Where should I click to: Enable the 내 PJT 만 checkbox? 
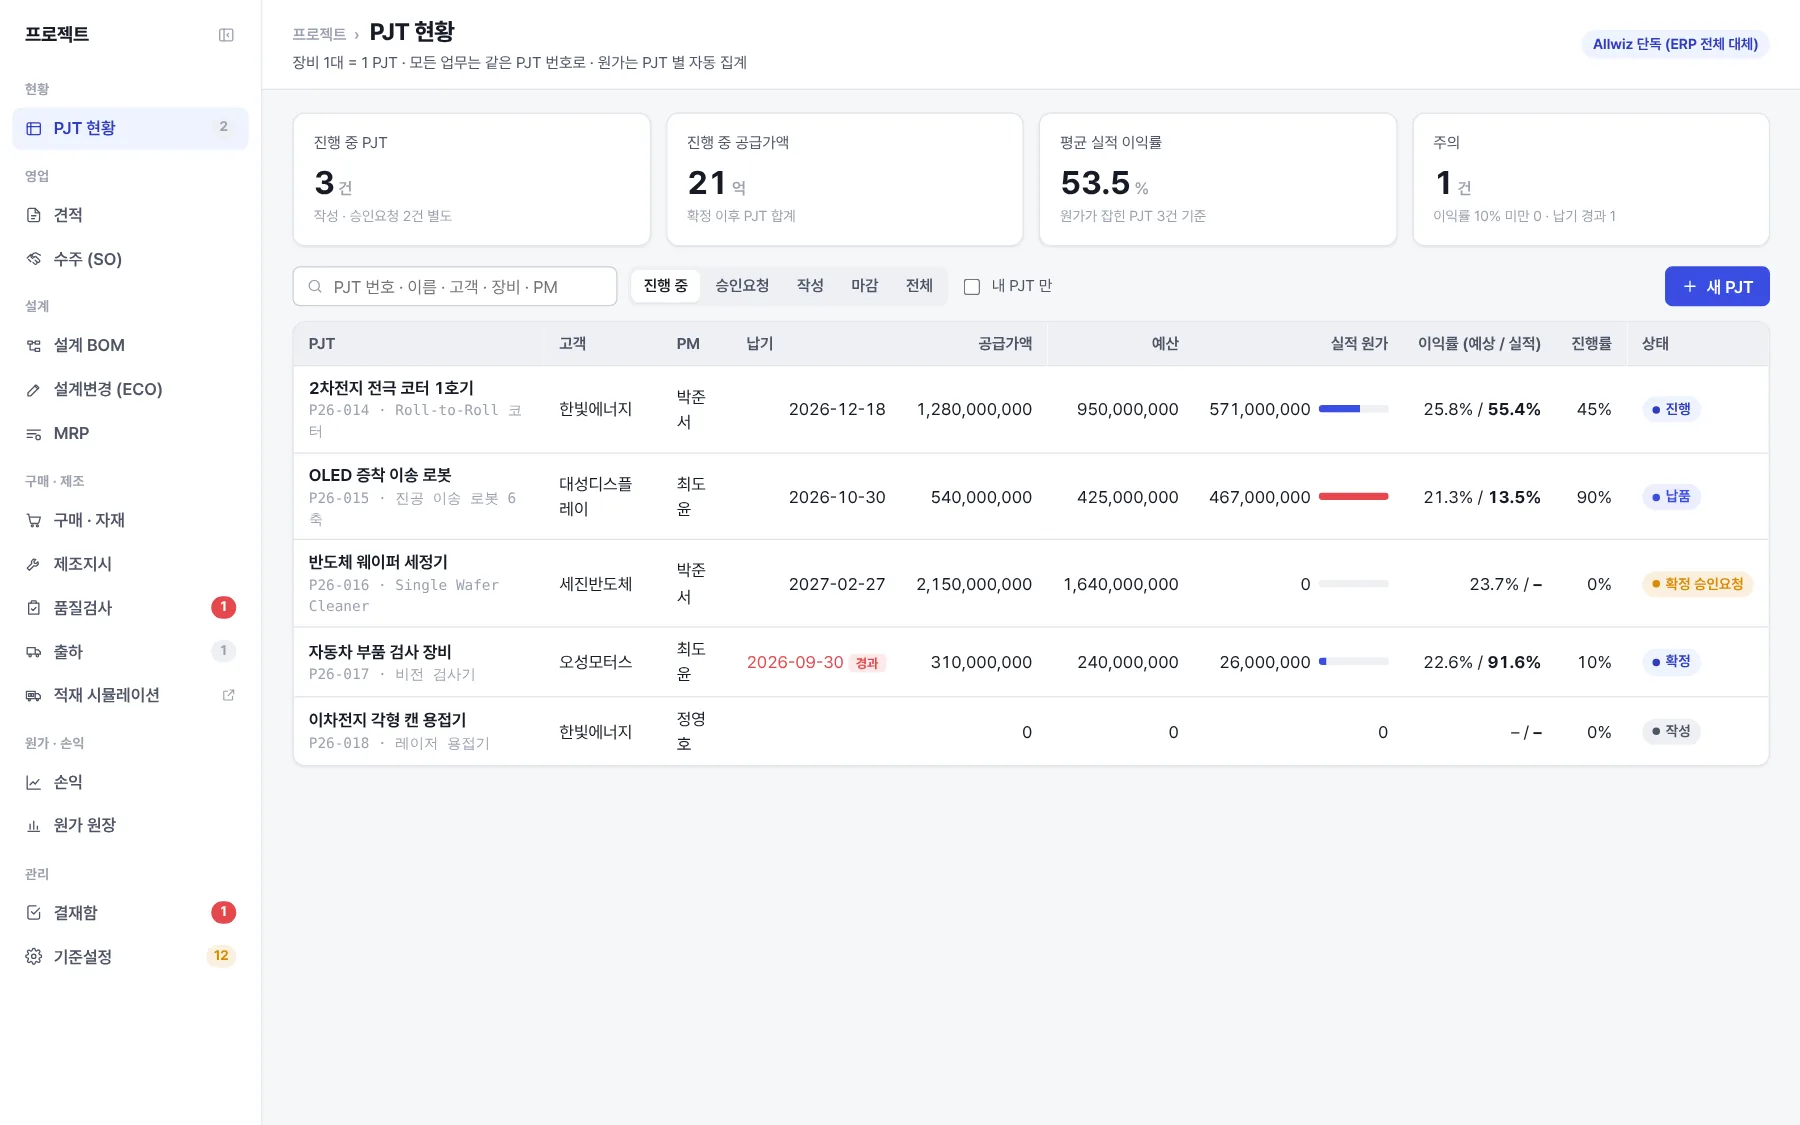click(x=971, y=287)
